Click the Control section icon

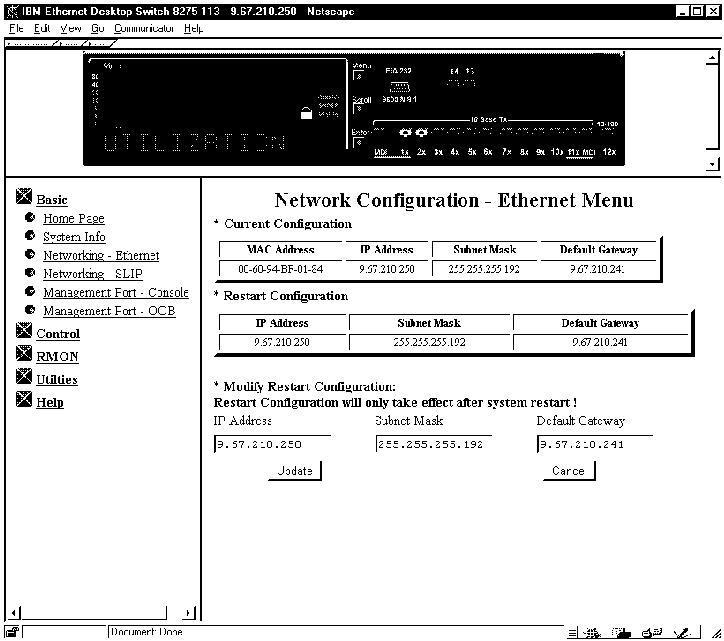[25, 332]
